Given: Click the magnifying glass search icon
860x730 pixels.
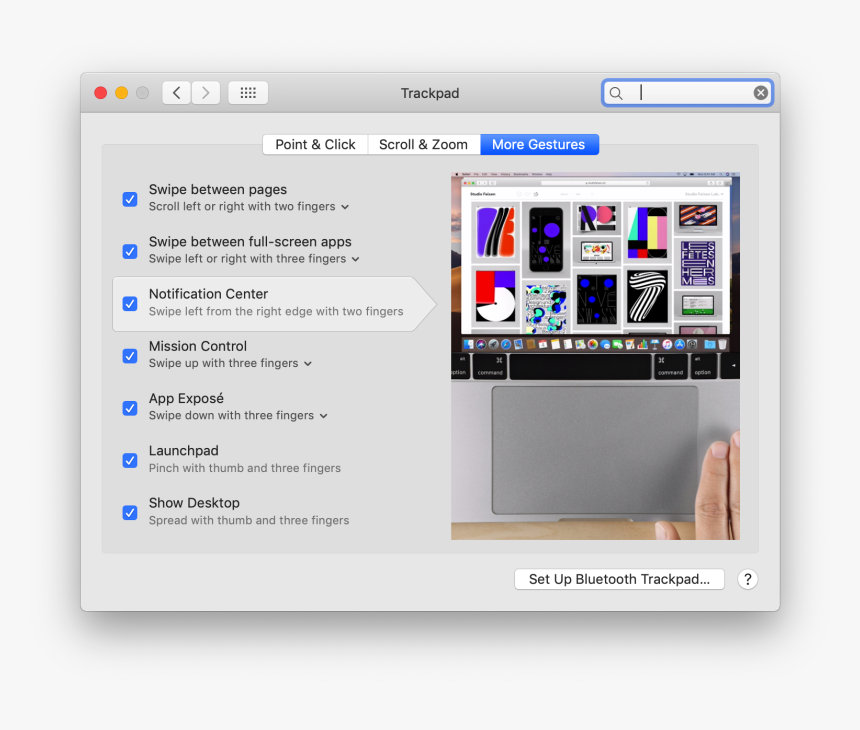Looking at the screenshot, I should 616,93.
